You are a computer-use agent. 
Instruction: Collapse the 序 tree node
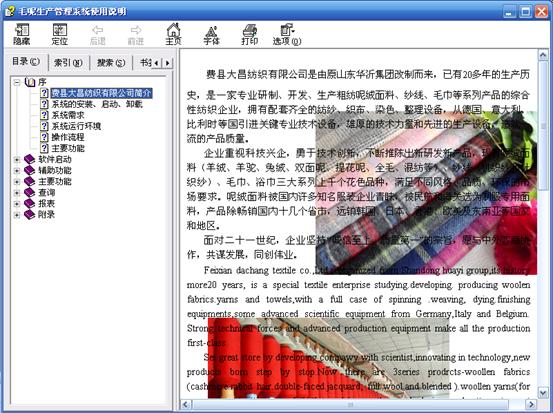tap(17, 83)
